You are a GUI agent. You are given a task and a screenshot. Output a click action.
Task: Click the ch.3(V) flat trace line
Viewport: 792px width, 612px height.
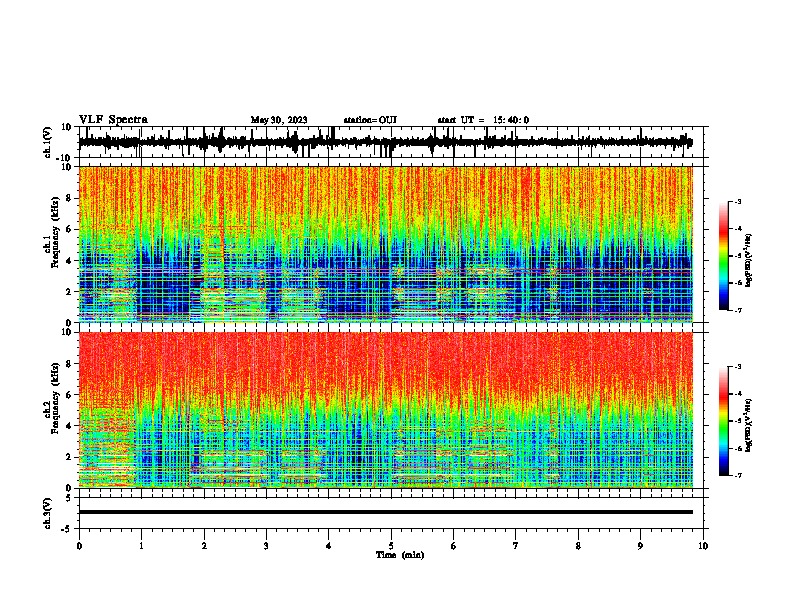[386, 512]
